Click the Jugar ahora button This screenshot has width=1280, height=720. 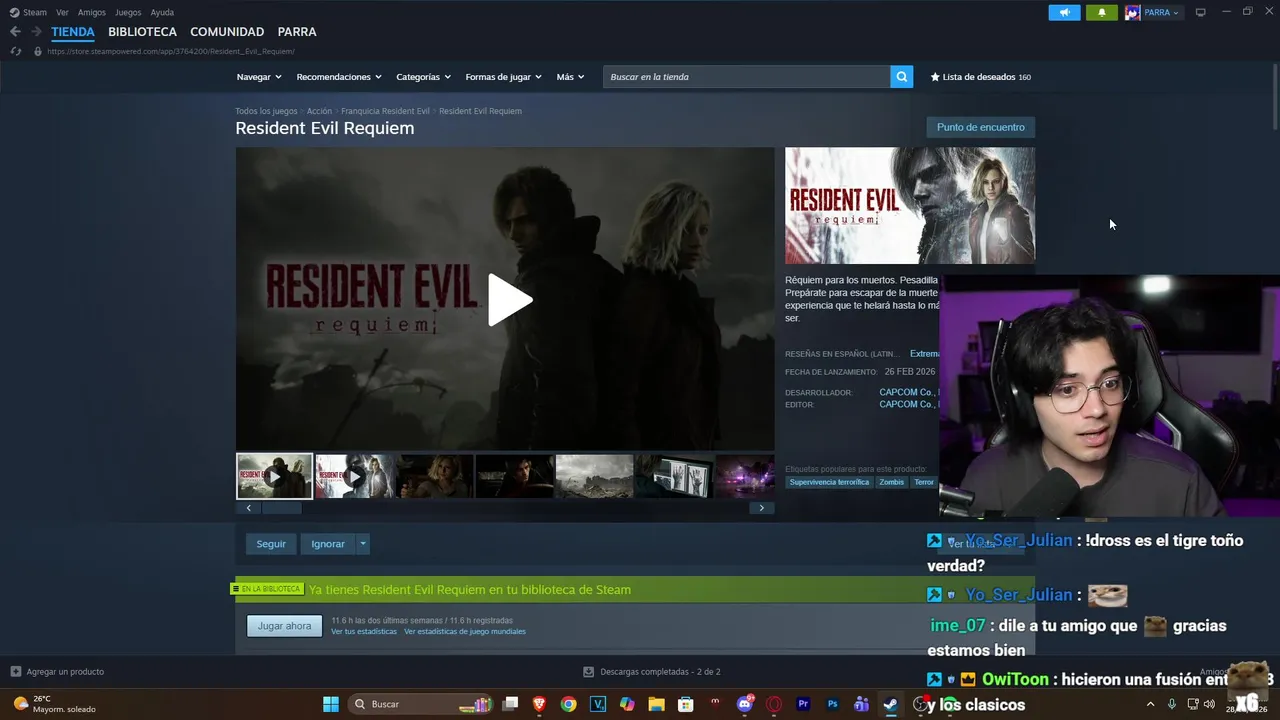[284, 626]
